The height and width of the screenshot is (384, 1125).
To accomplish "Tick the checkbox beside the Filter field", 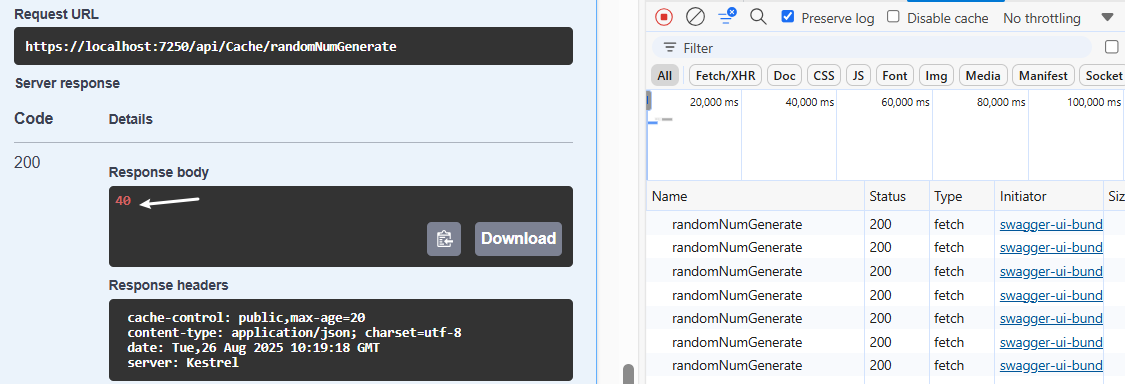I will tap(1111, 47).
